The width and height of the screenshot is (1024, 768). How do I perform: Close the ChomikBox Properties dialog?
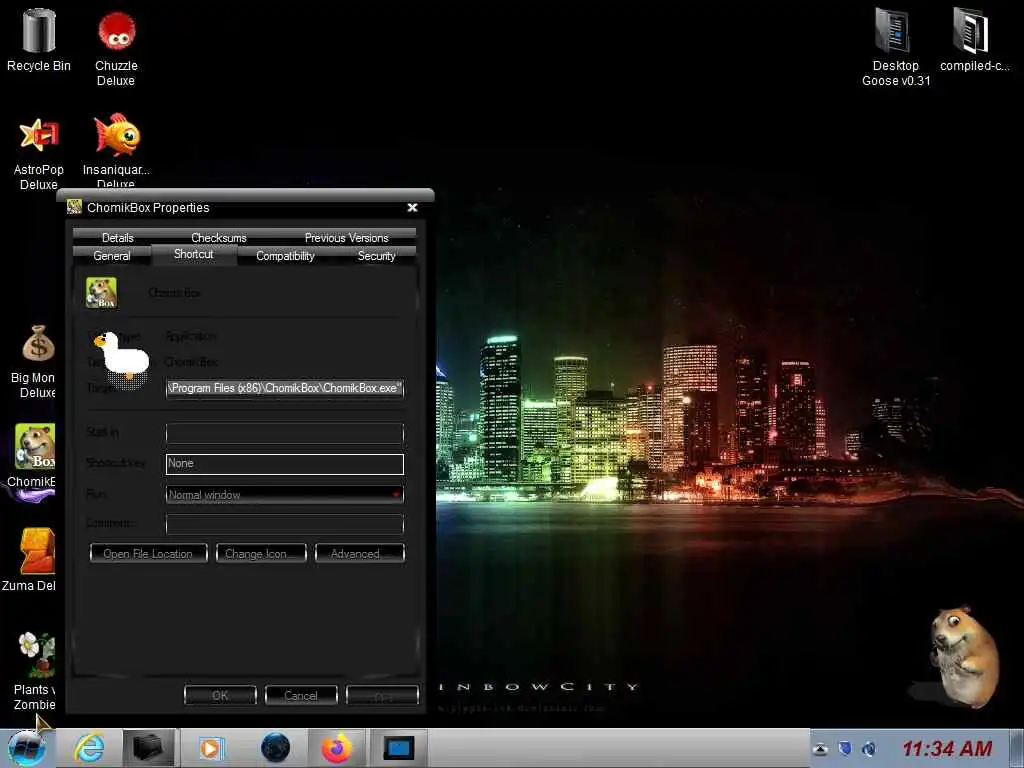pos(412,207)
